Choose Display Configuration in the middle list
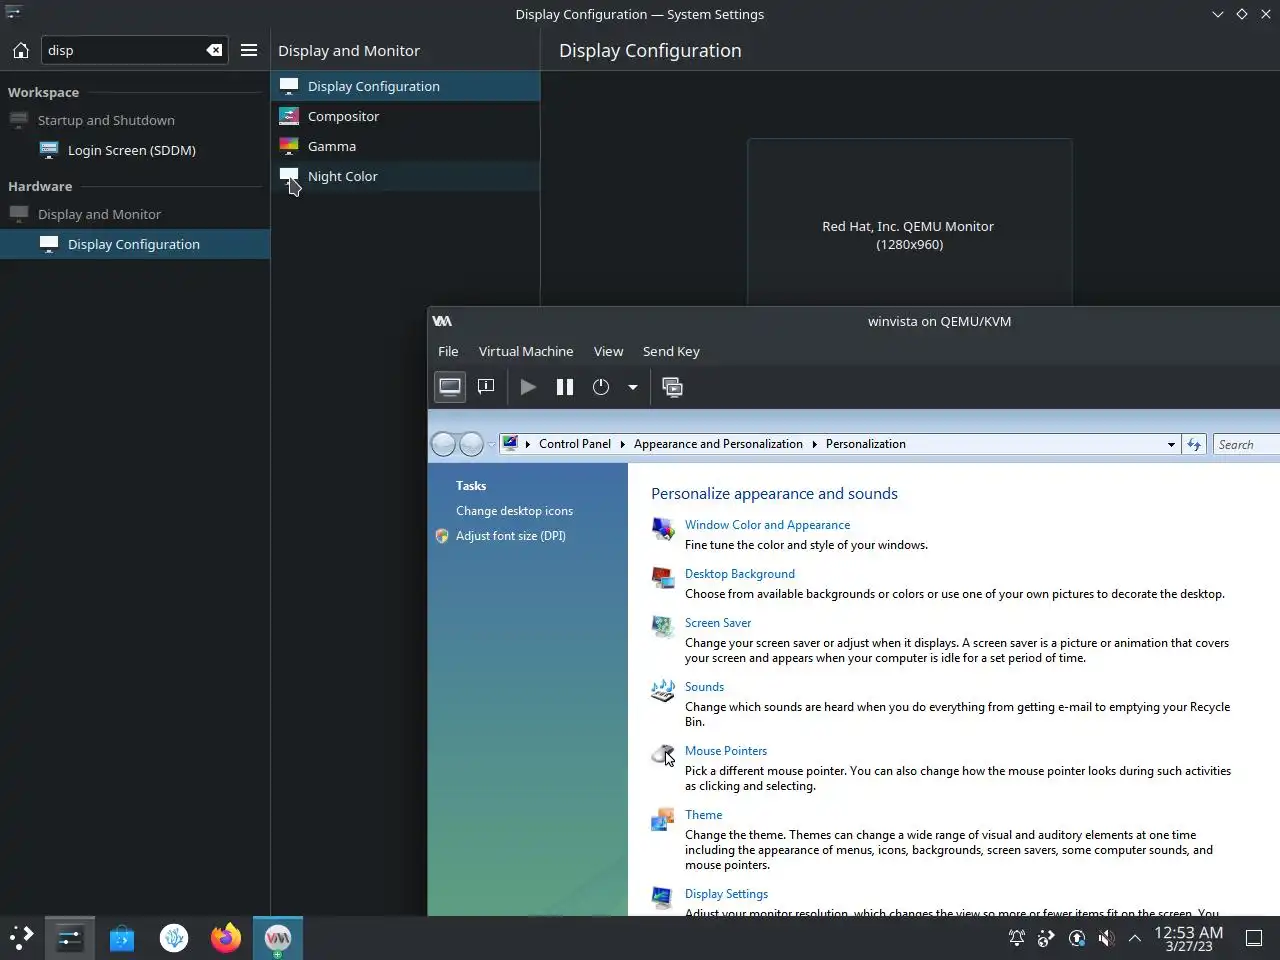This screenshot has height=960, width=1280. coord(405,86)
